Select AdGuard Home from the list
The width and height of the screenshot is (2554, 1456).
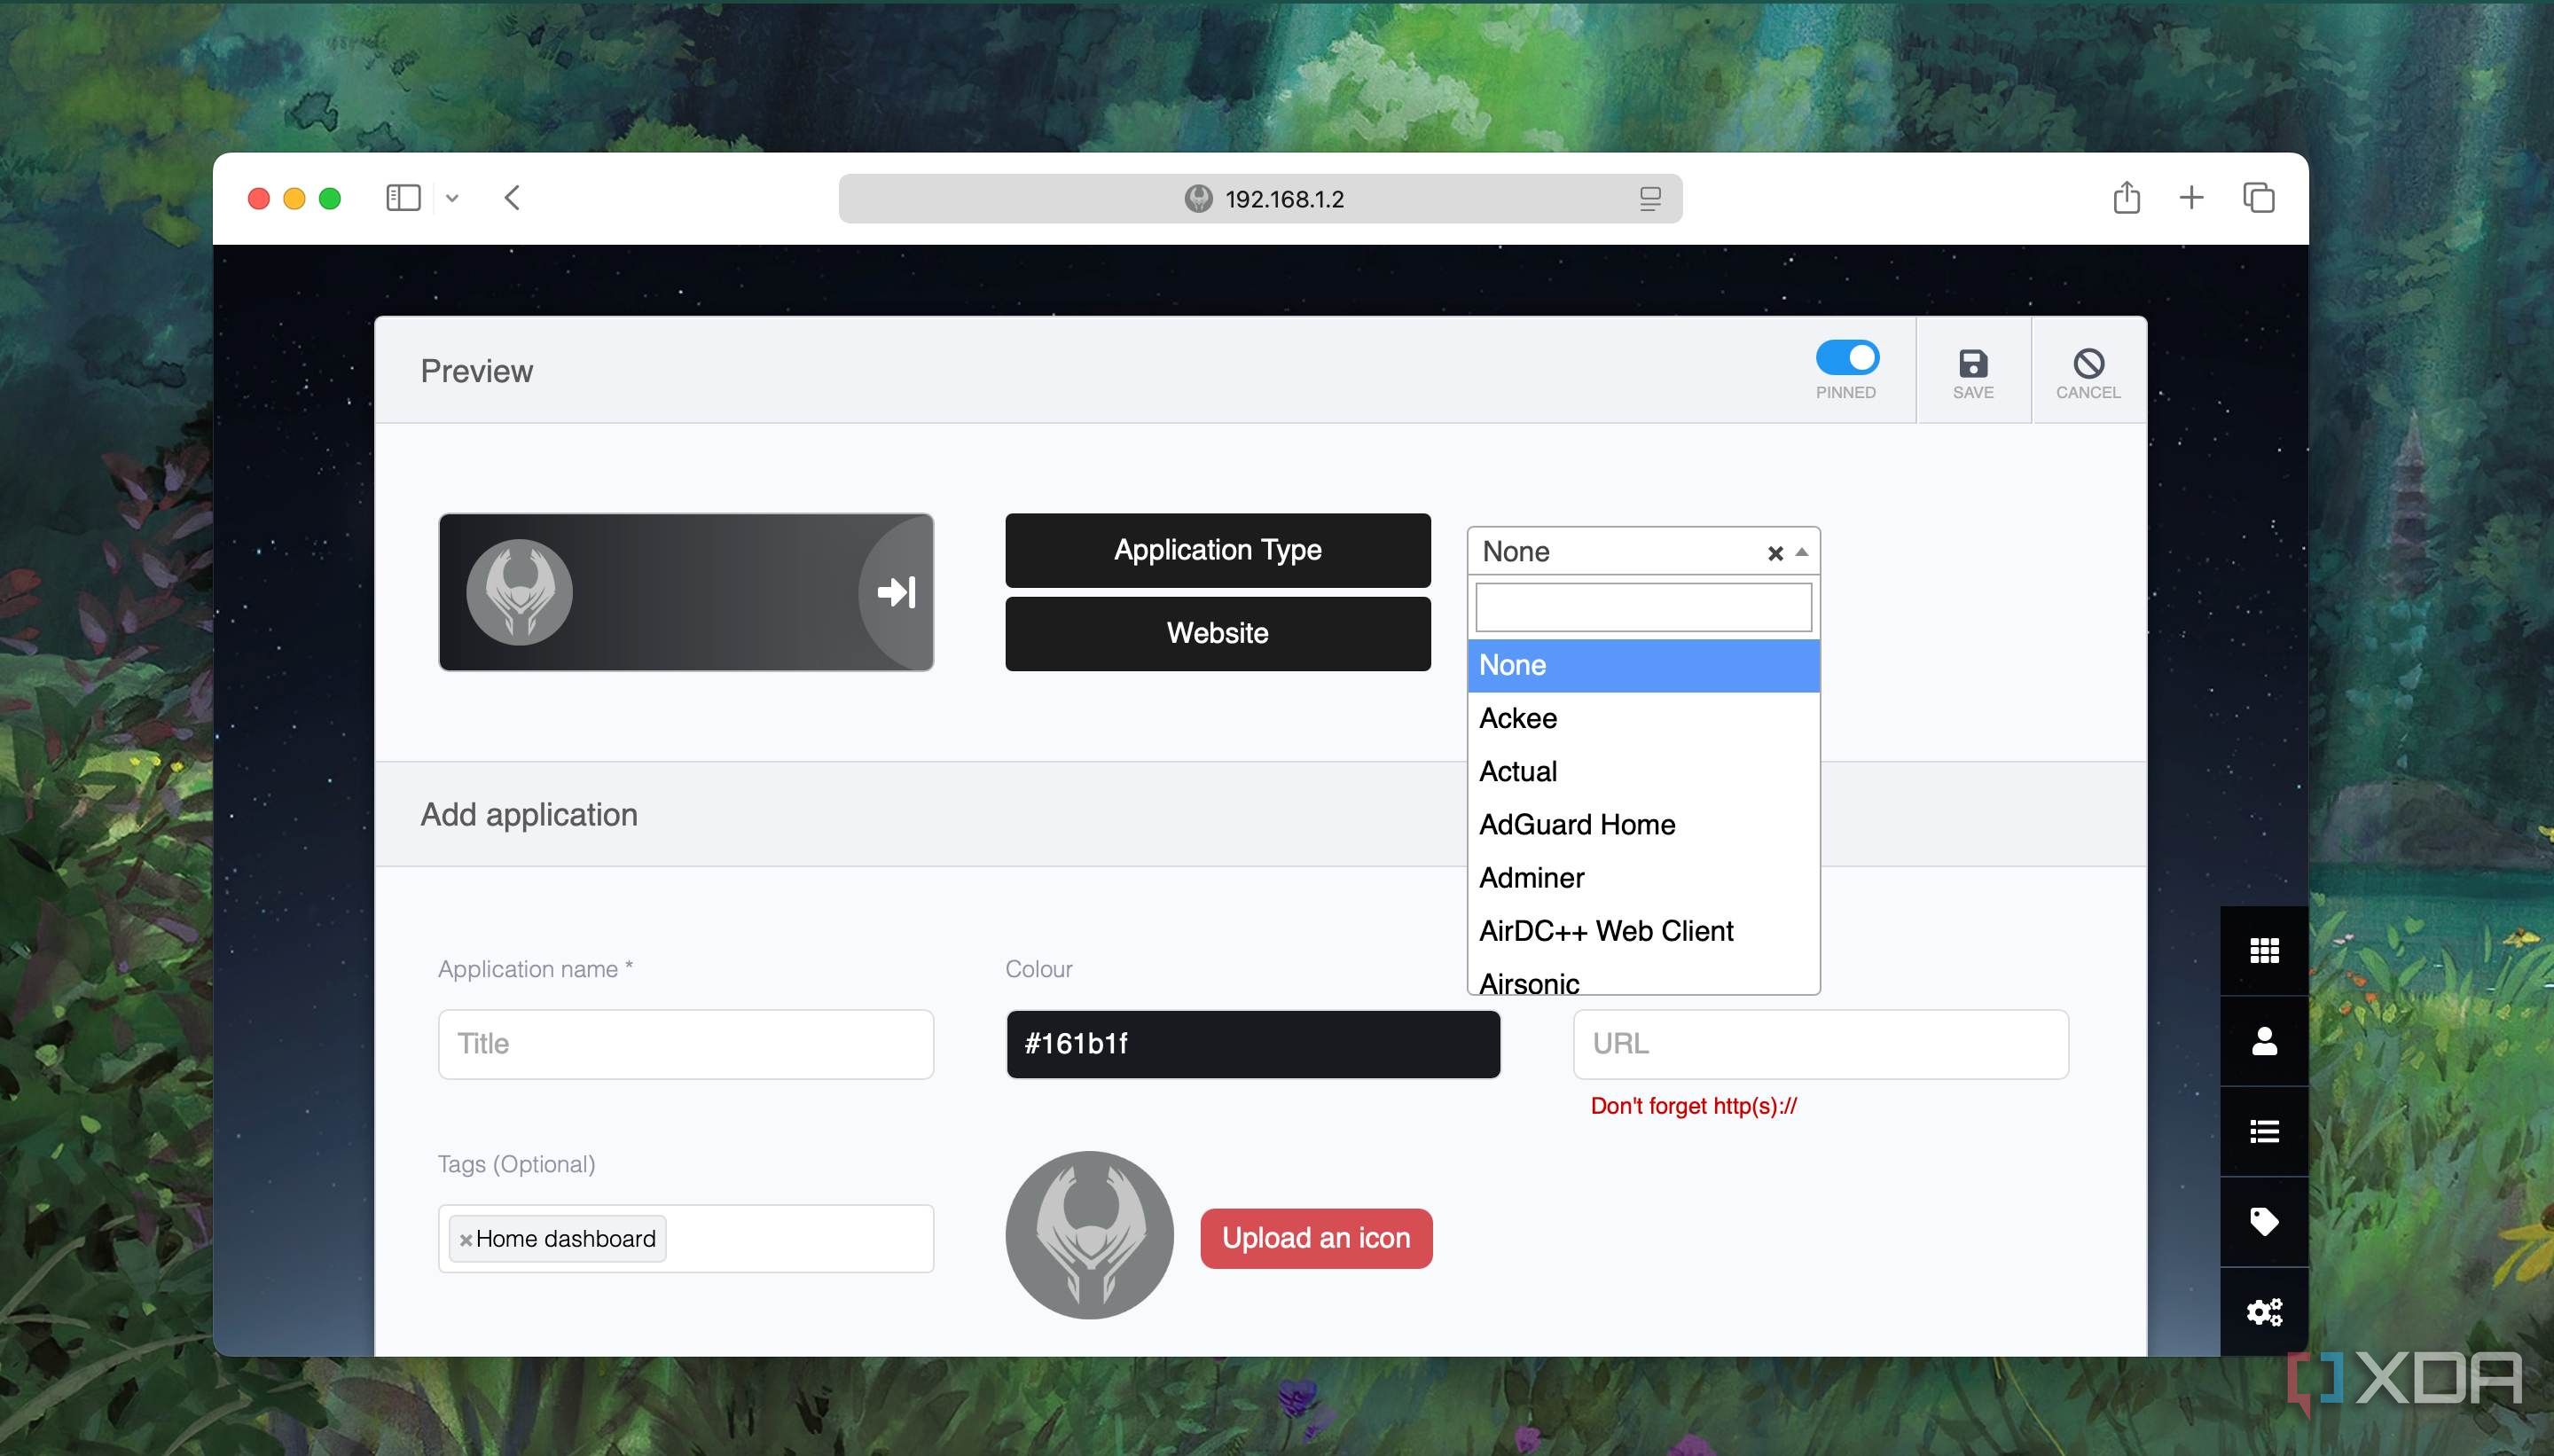1643,824
